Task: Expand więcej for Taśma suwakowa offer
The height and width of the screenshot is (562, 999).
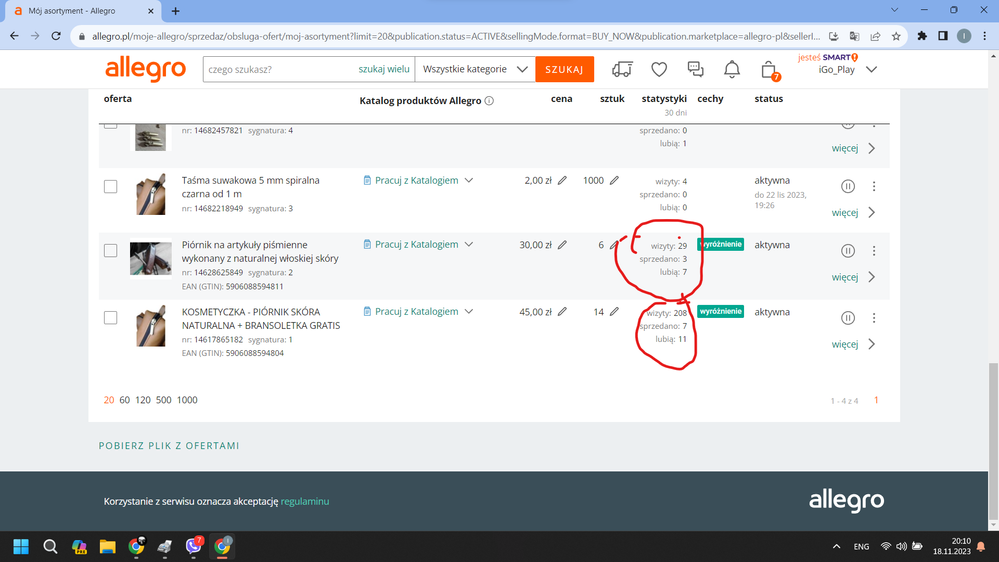Action: coord(854,213)
